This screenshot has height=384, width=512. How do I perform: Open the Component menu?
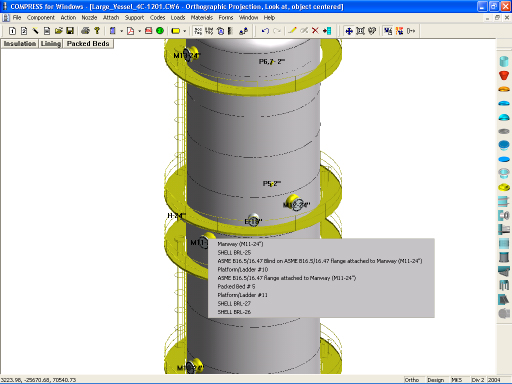pos(41,17)
